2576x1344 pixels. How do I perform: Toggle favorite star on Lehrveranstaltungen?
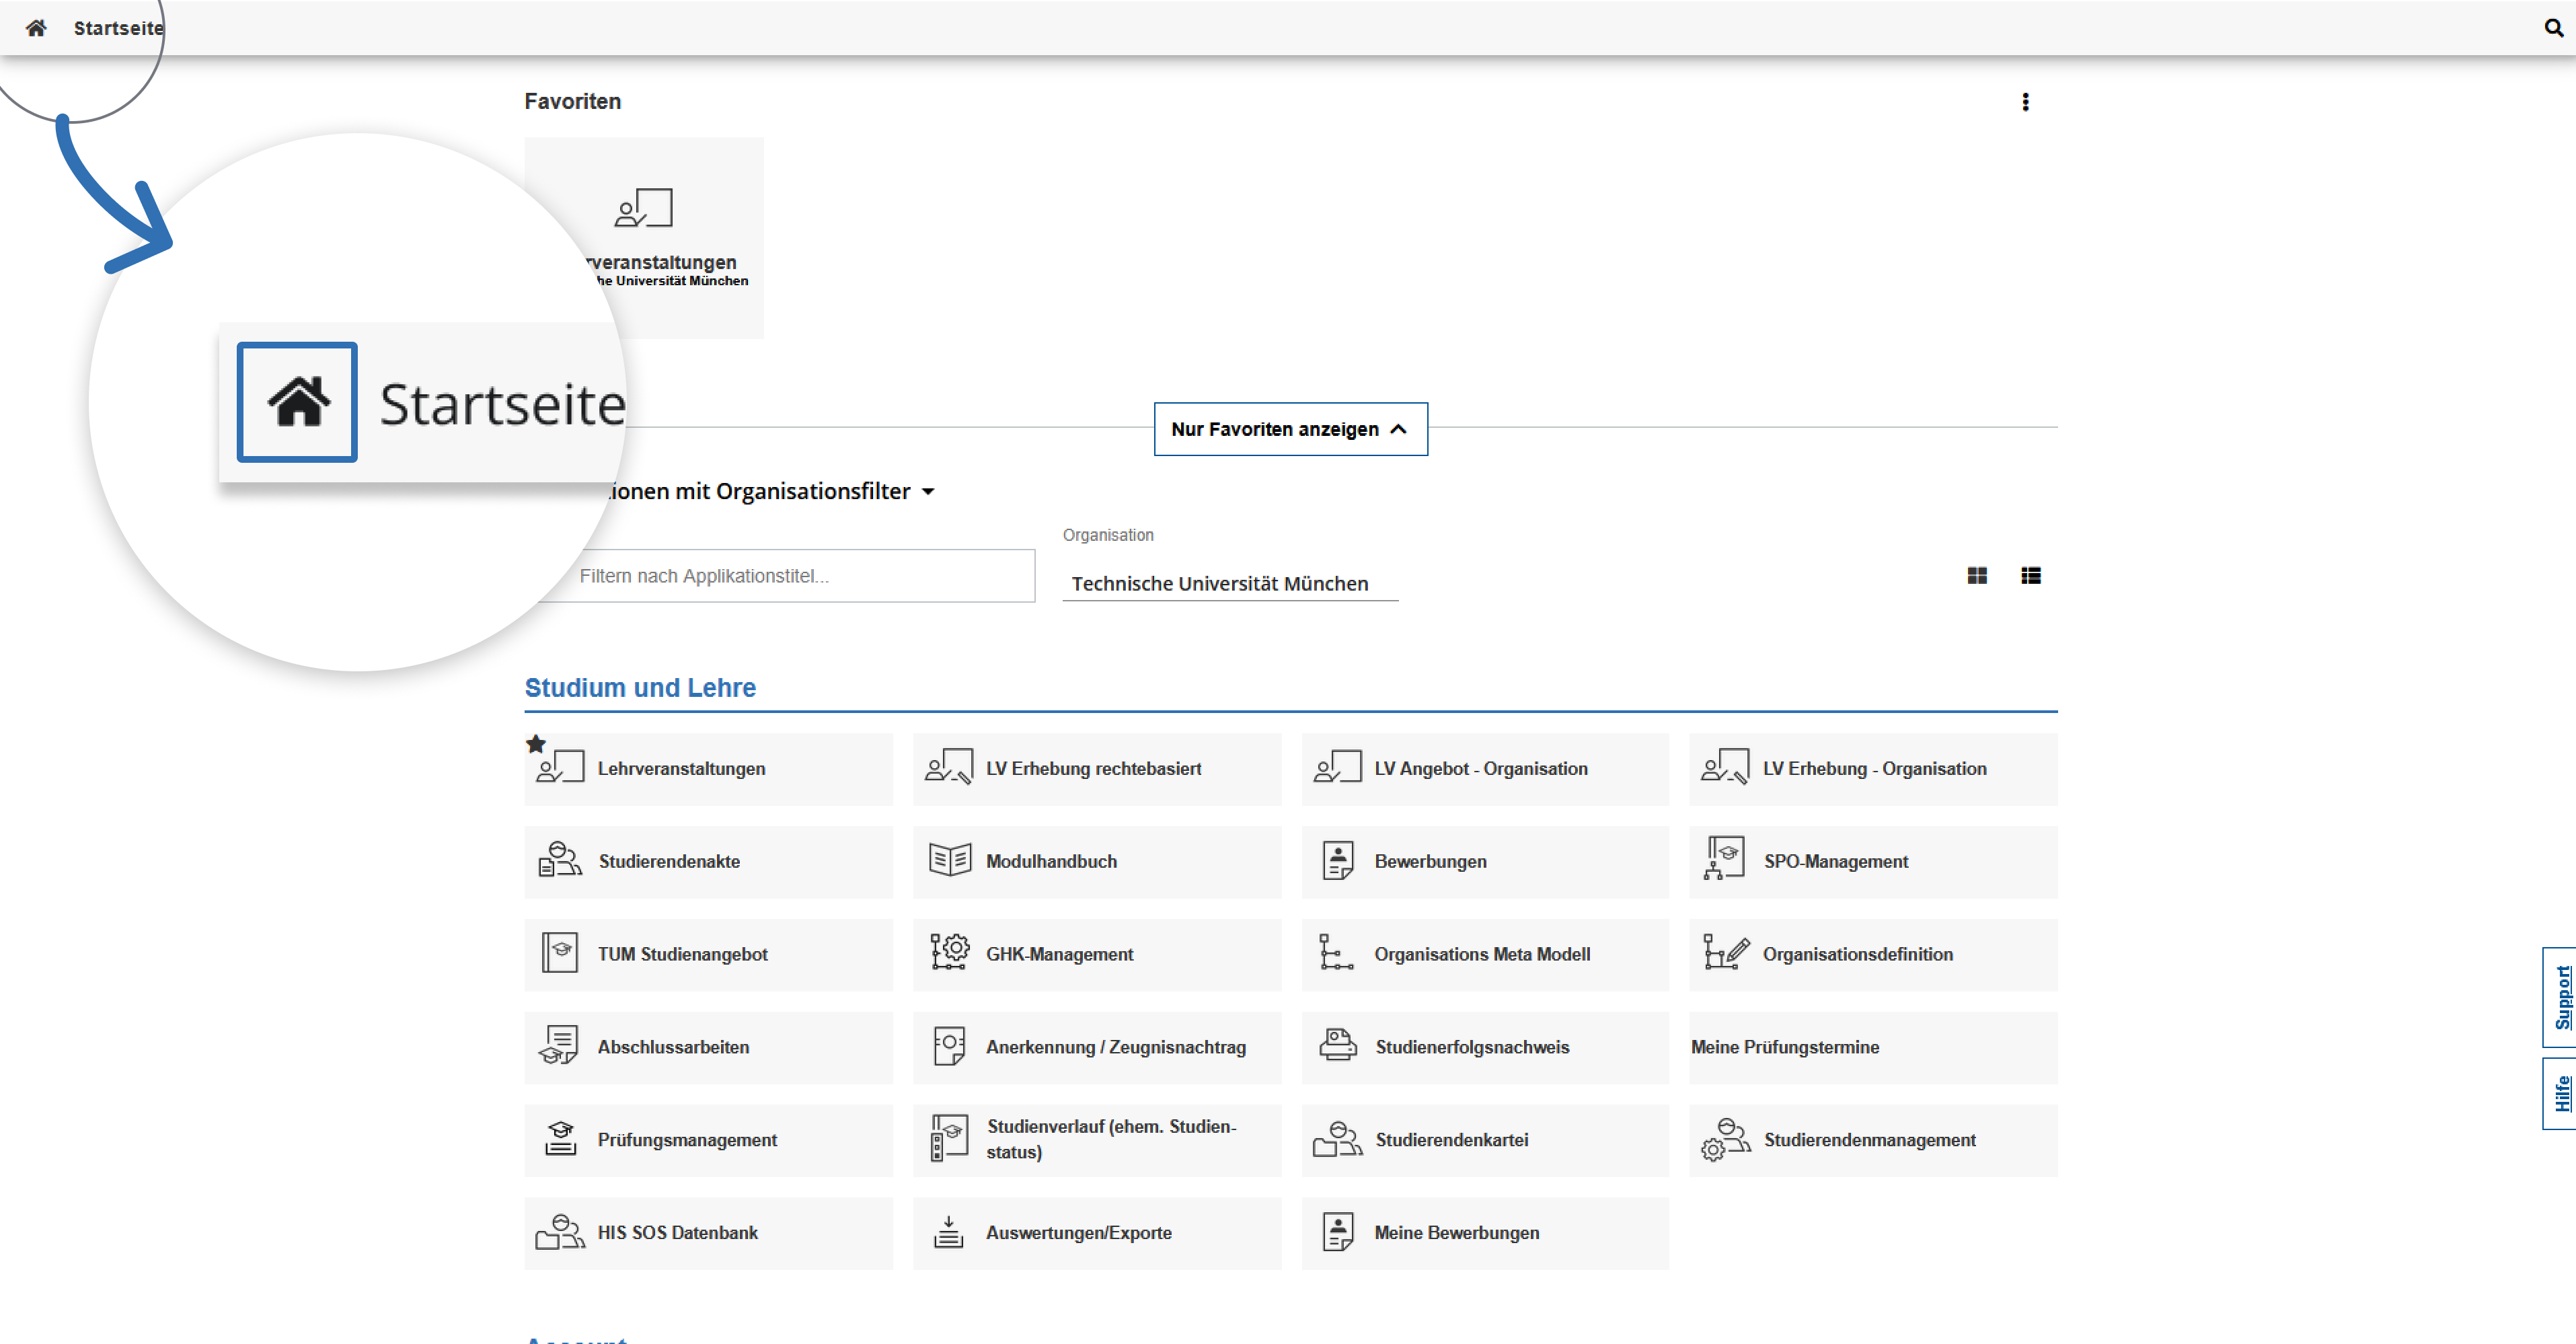536,744
